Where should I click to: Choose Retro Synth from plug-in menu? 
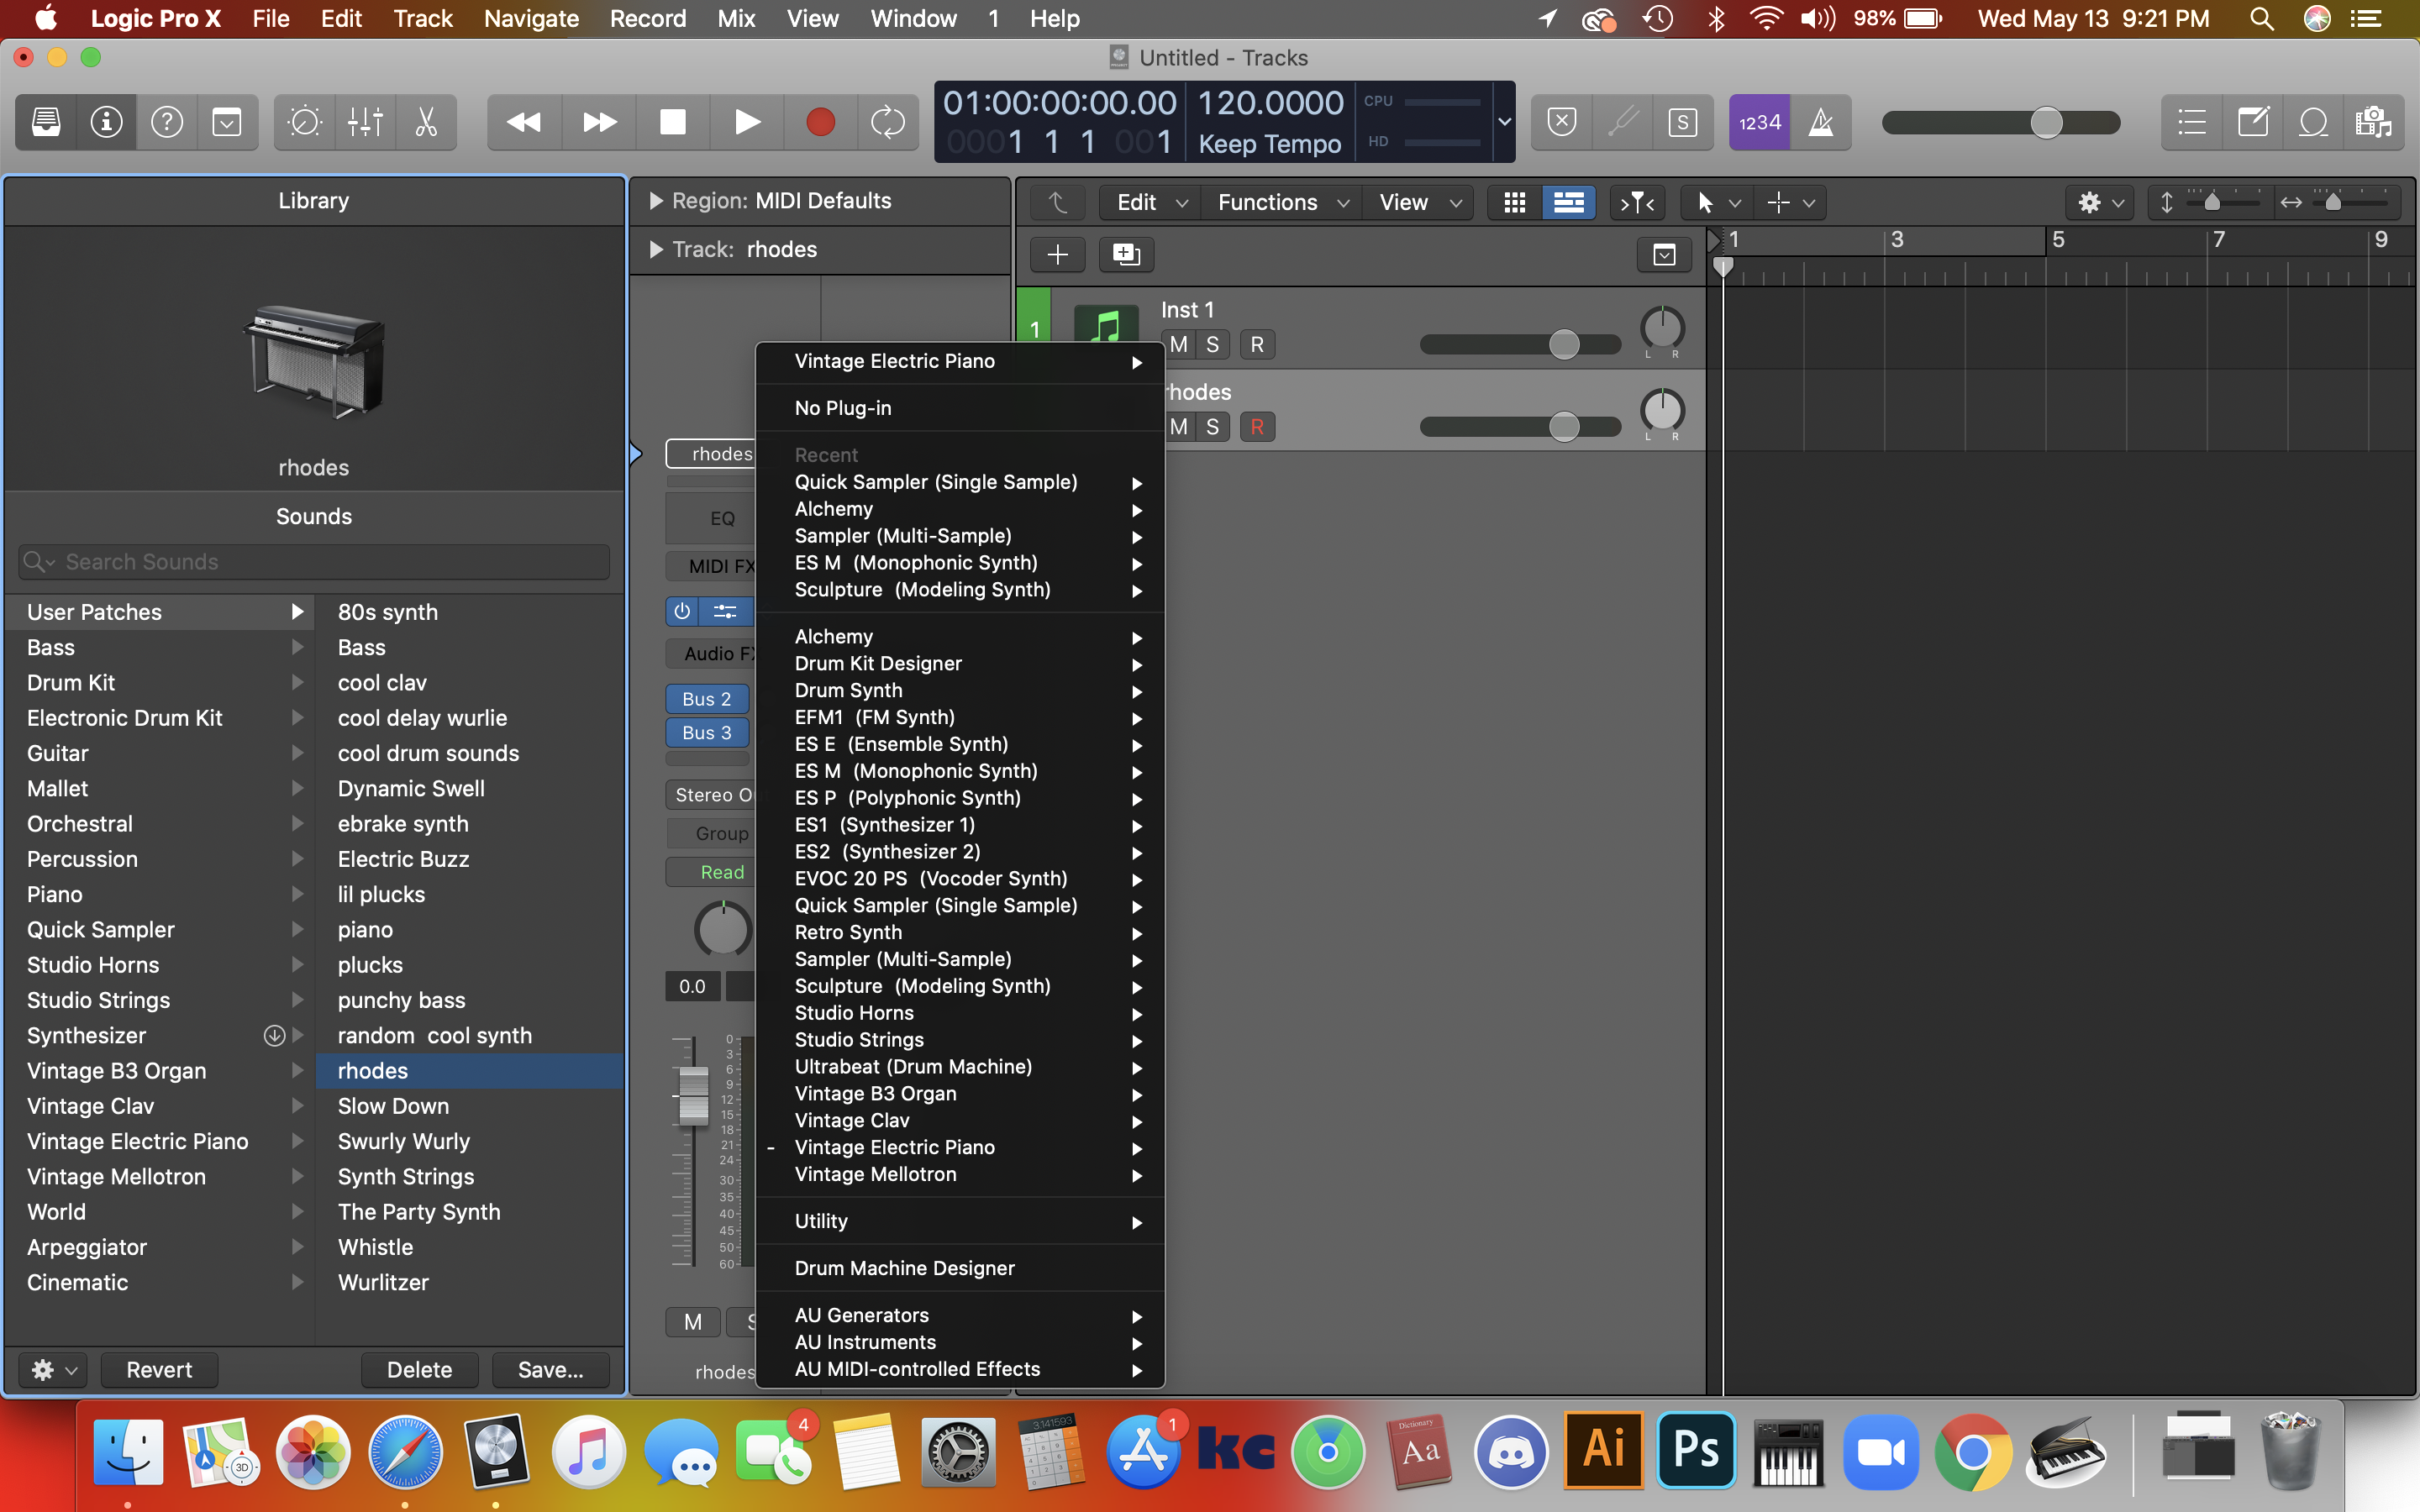click(x=848, y=932)
